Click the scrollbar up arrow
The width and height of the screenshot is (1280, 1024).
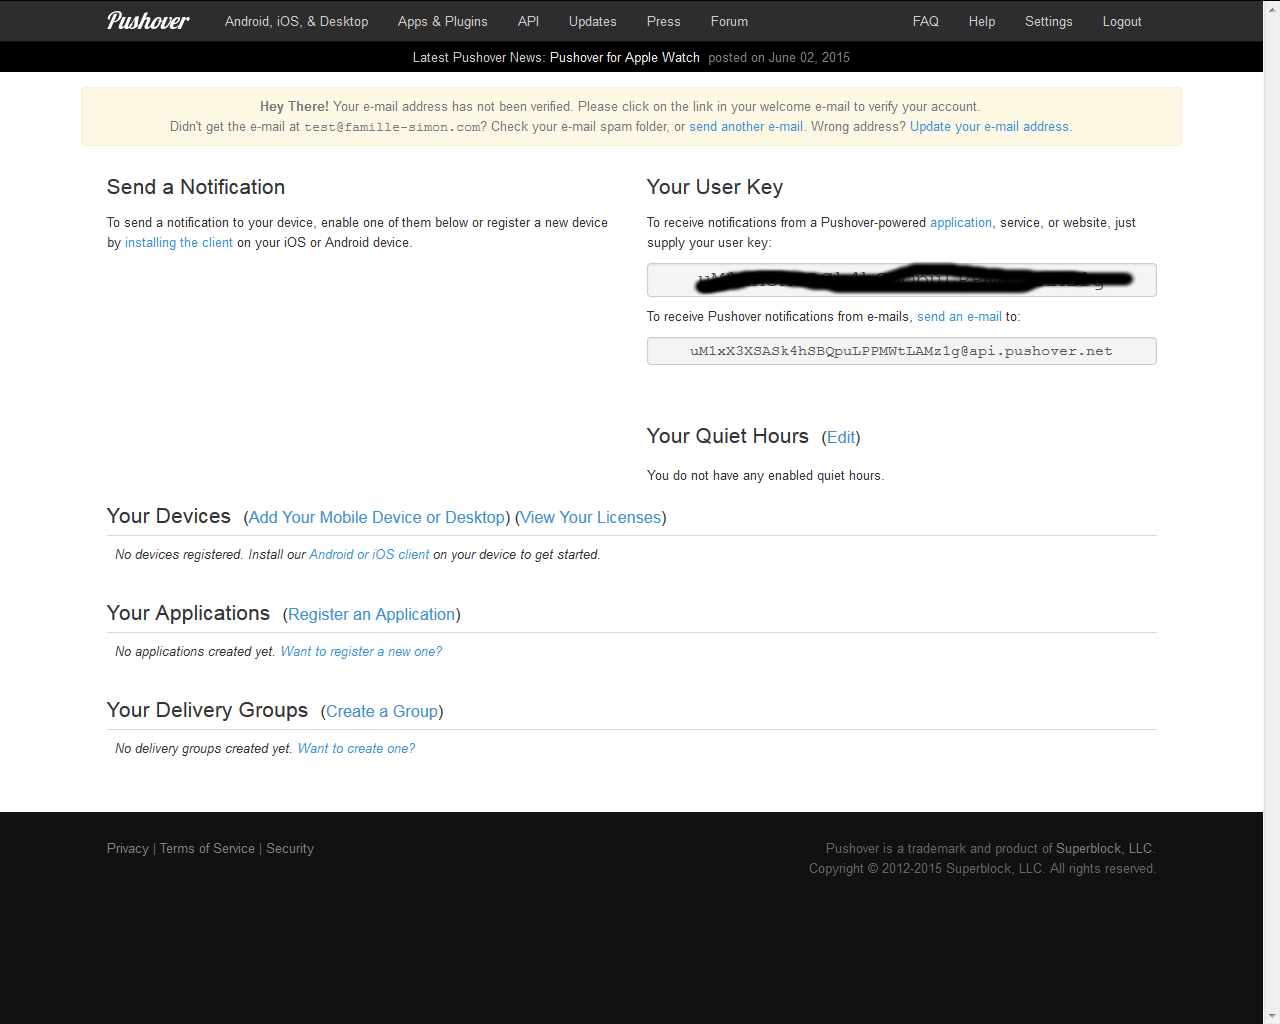(1271, 8)
